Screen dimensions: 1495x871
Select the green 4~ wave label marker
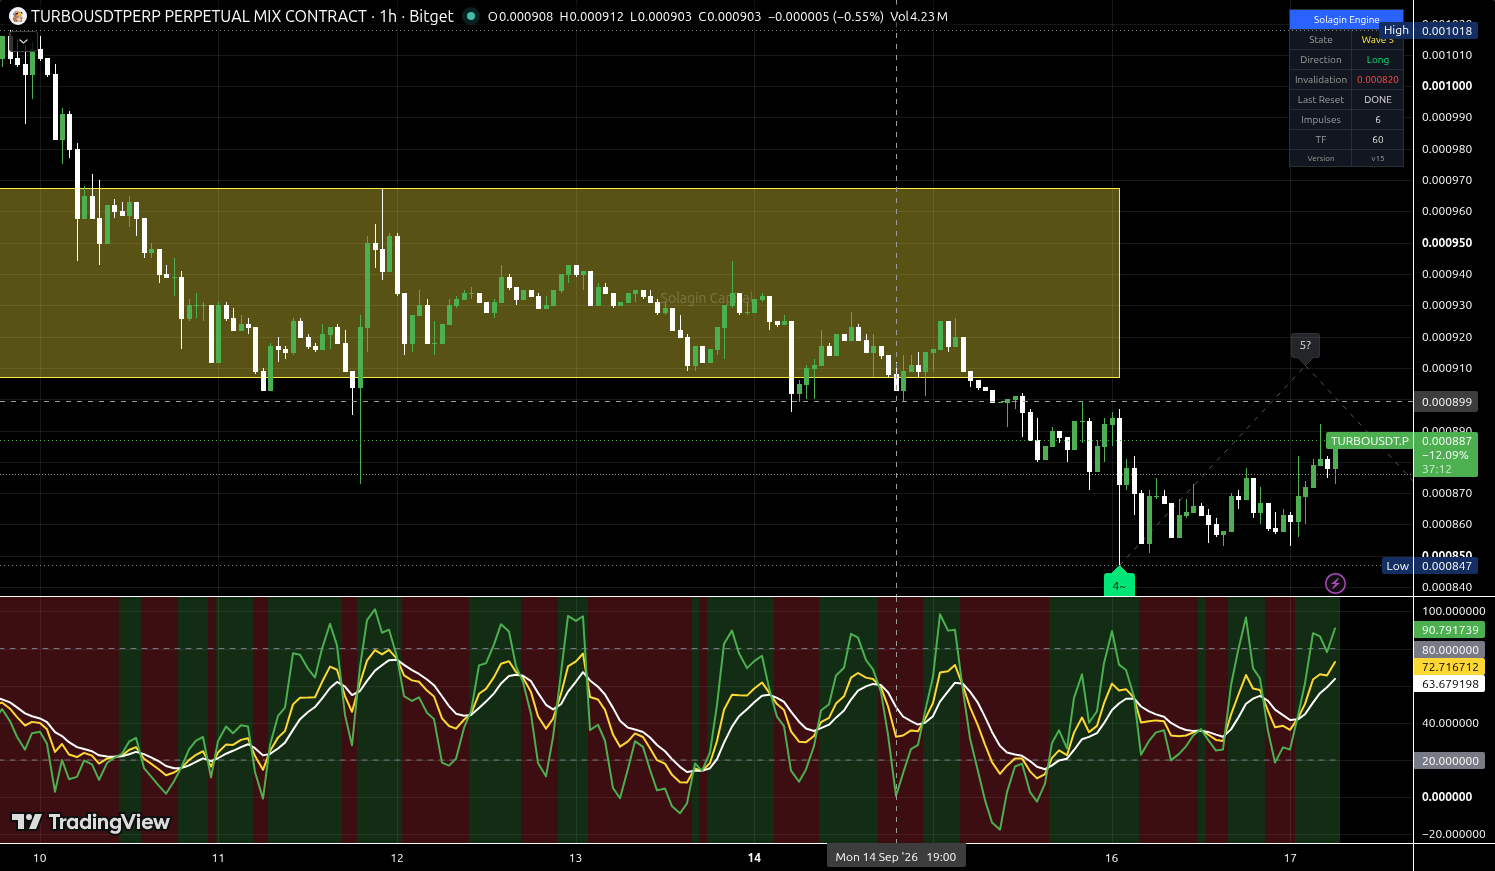click(x=1119, y=584)
